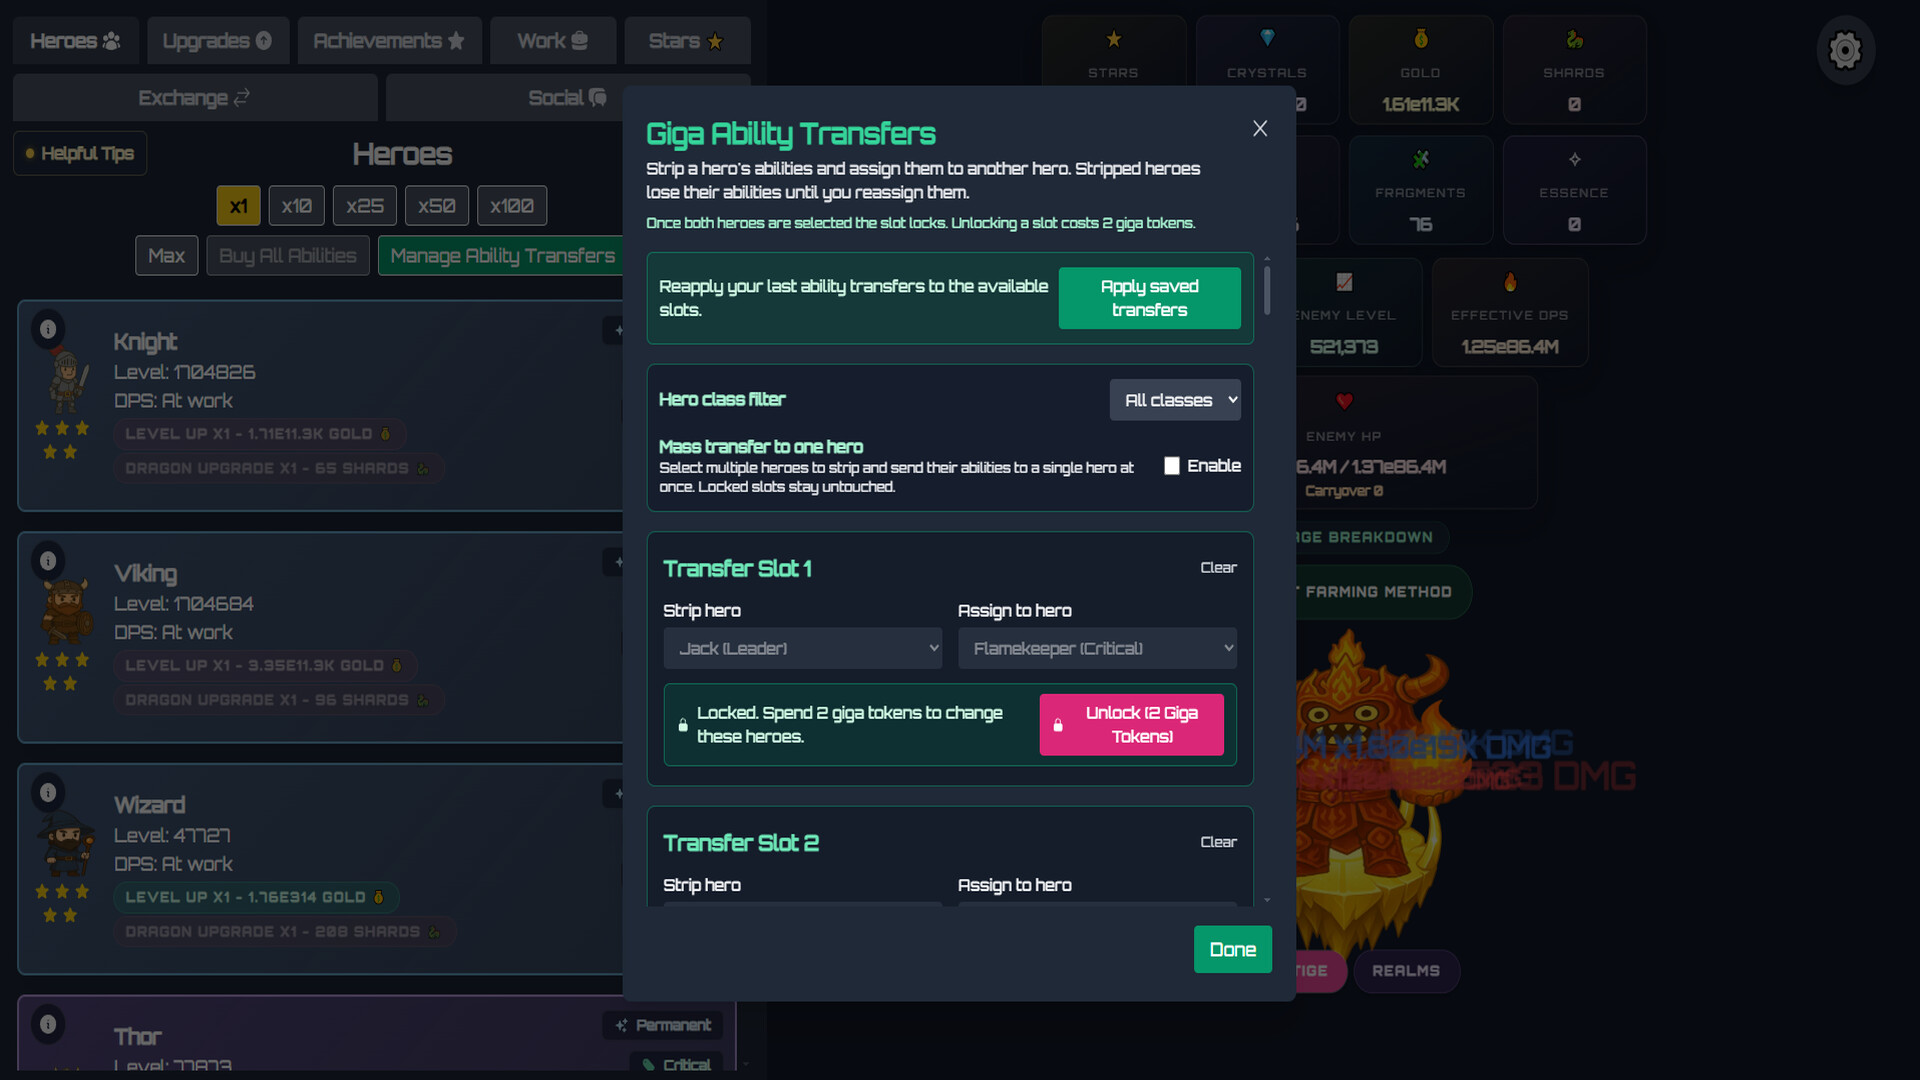The image size is (1920, 1080).
Task: Click the Essence resource icon
Action: tap(1573, 160)
